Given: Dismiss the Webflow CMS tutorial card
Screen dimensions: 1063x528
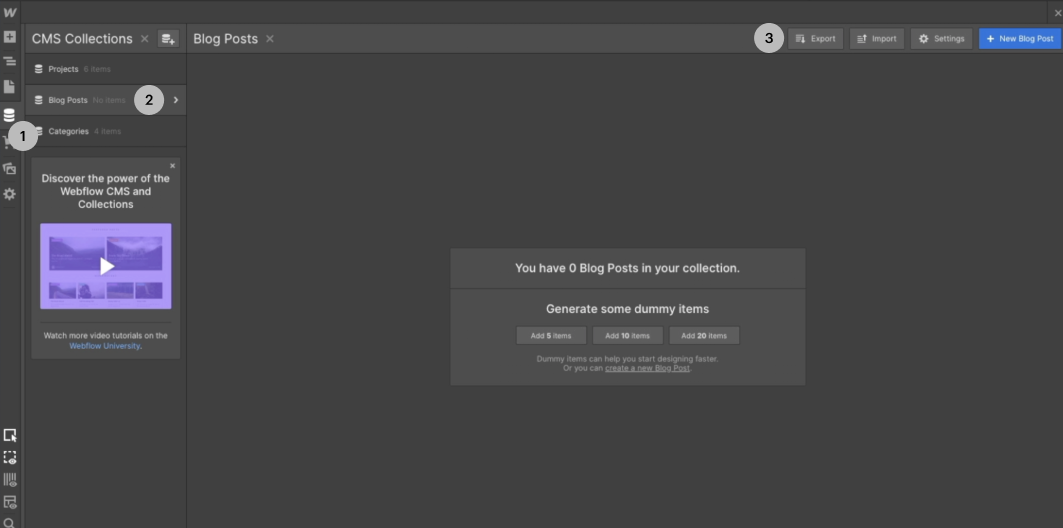Looking at the screenshot, I should pyautogui.click(x=172, y=165).
